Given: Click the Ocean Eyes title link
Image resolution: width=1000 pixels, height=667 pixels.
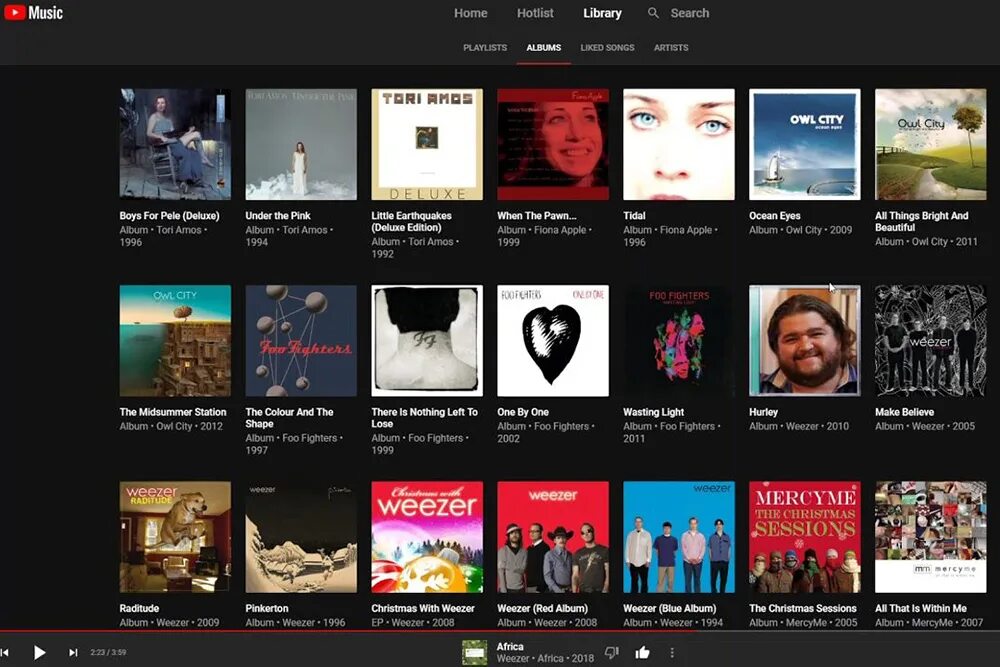Looking at the screenshot, I should tap(774, 216).
